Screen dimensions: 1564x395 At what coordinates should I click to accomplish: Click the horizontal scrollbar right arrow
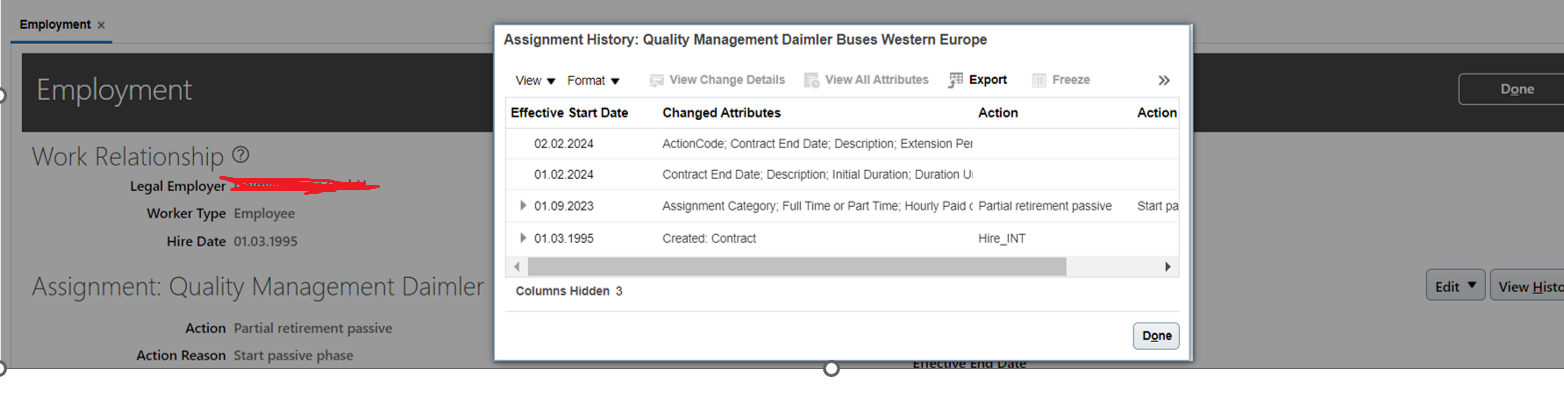point(1166,267)
